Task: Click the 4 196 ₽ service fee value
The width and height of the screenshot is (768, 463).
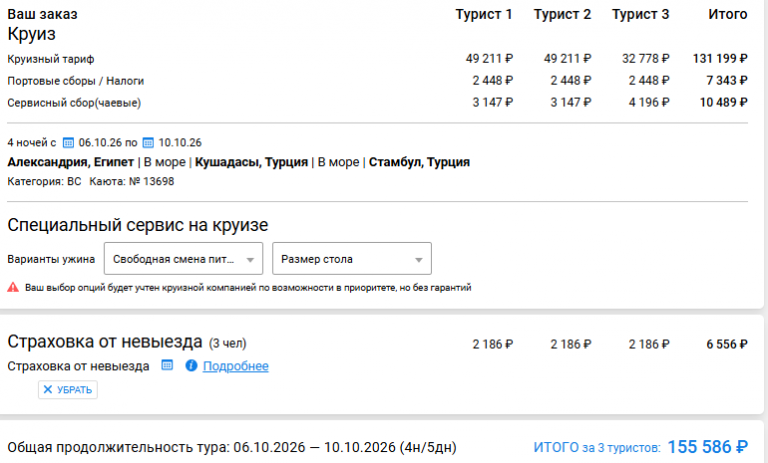Action: click(649, 102)
